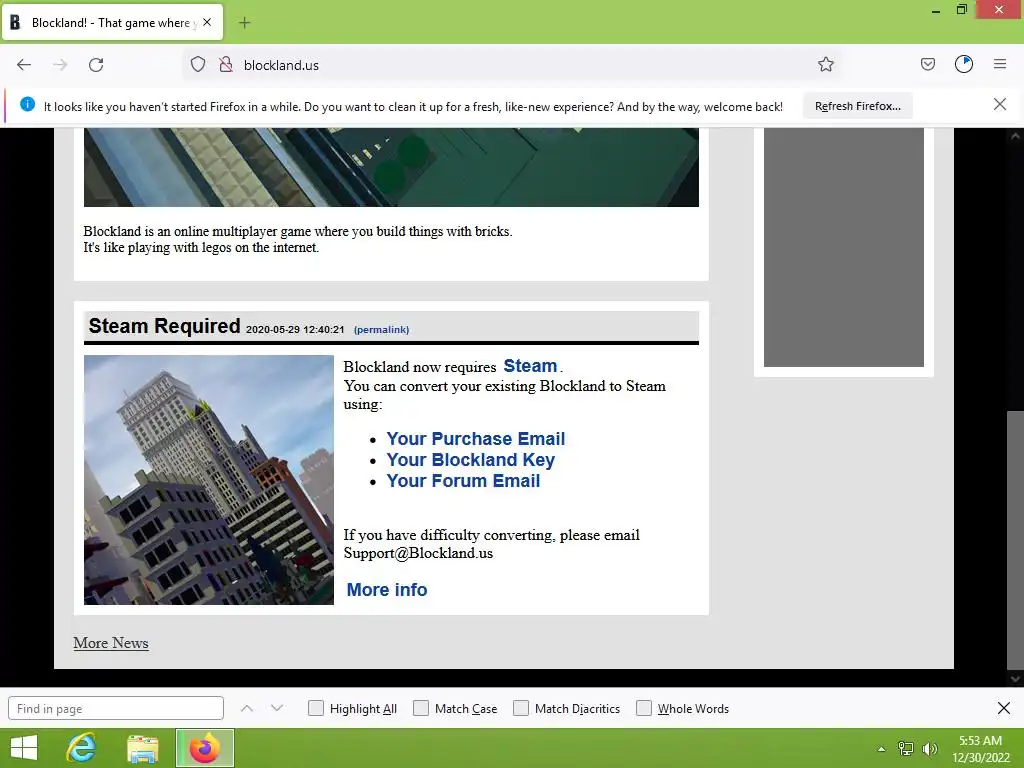Viewport: 1024px width, 768px height.
Task: Open Your Blockland Key link
Action: tap(470, 460)
